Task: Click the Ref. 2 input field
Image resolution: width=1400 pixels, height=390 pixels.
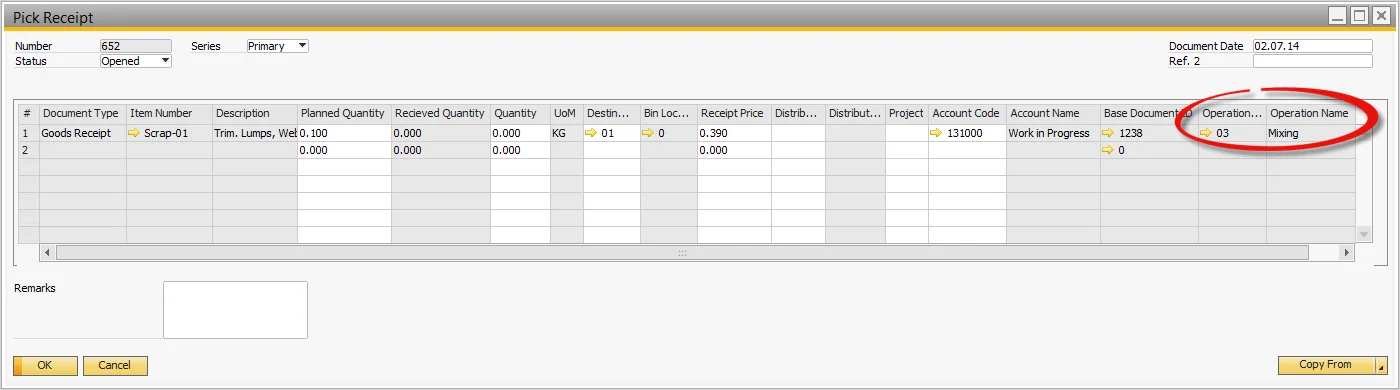Action: click(x=1312, y=61)
